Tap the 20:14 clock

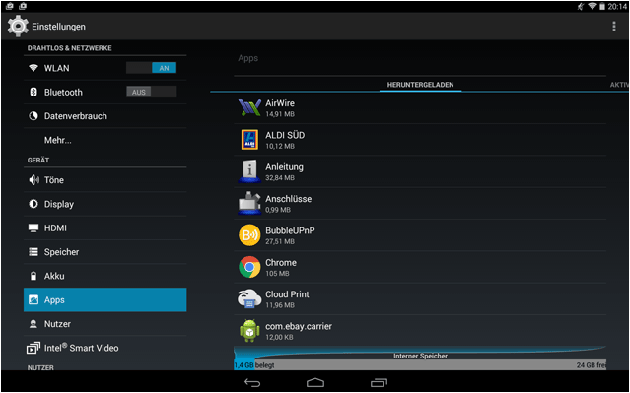tap(617, 6)
